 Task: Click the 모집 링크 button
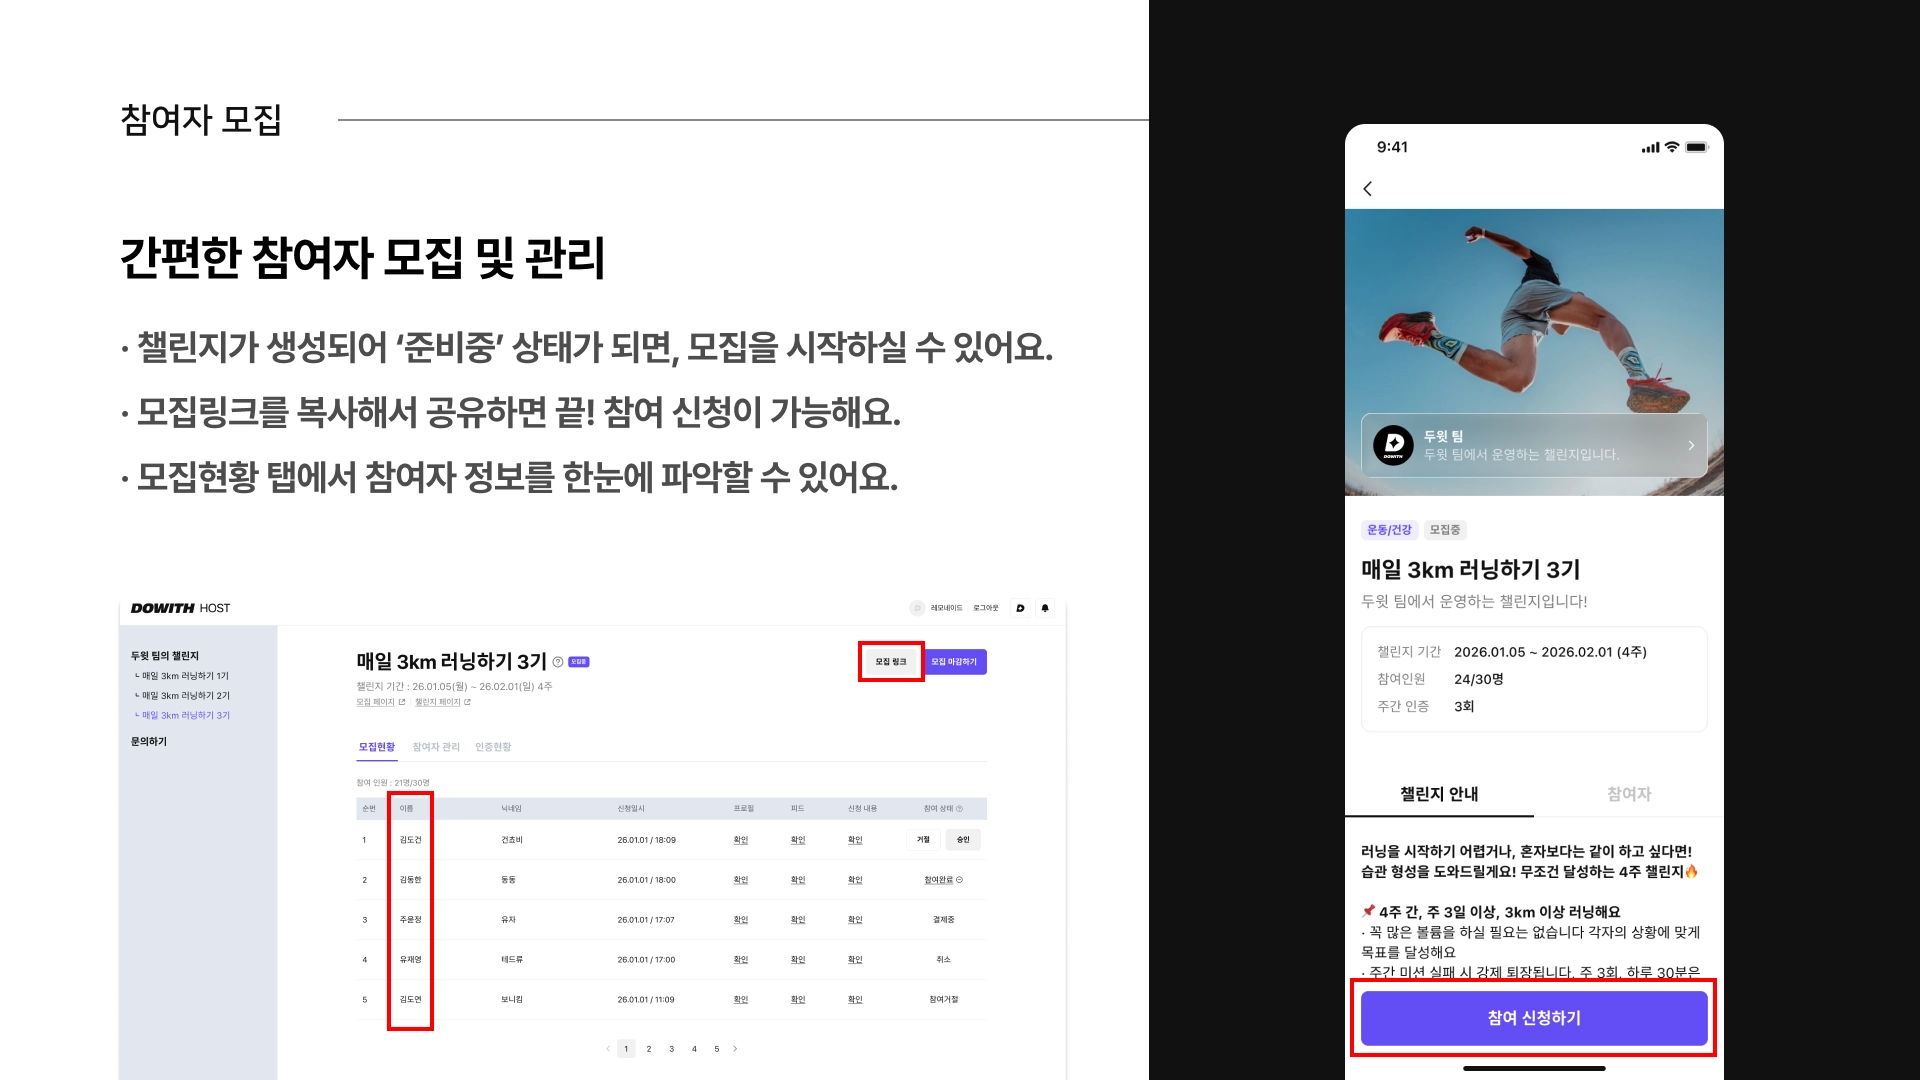891,662
